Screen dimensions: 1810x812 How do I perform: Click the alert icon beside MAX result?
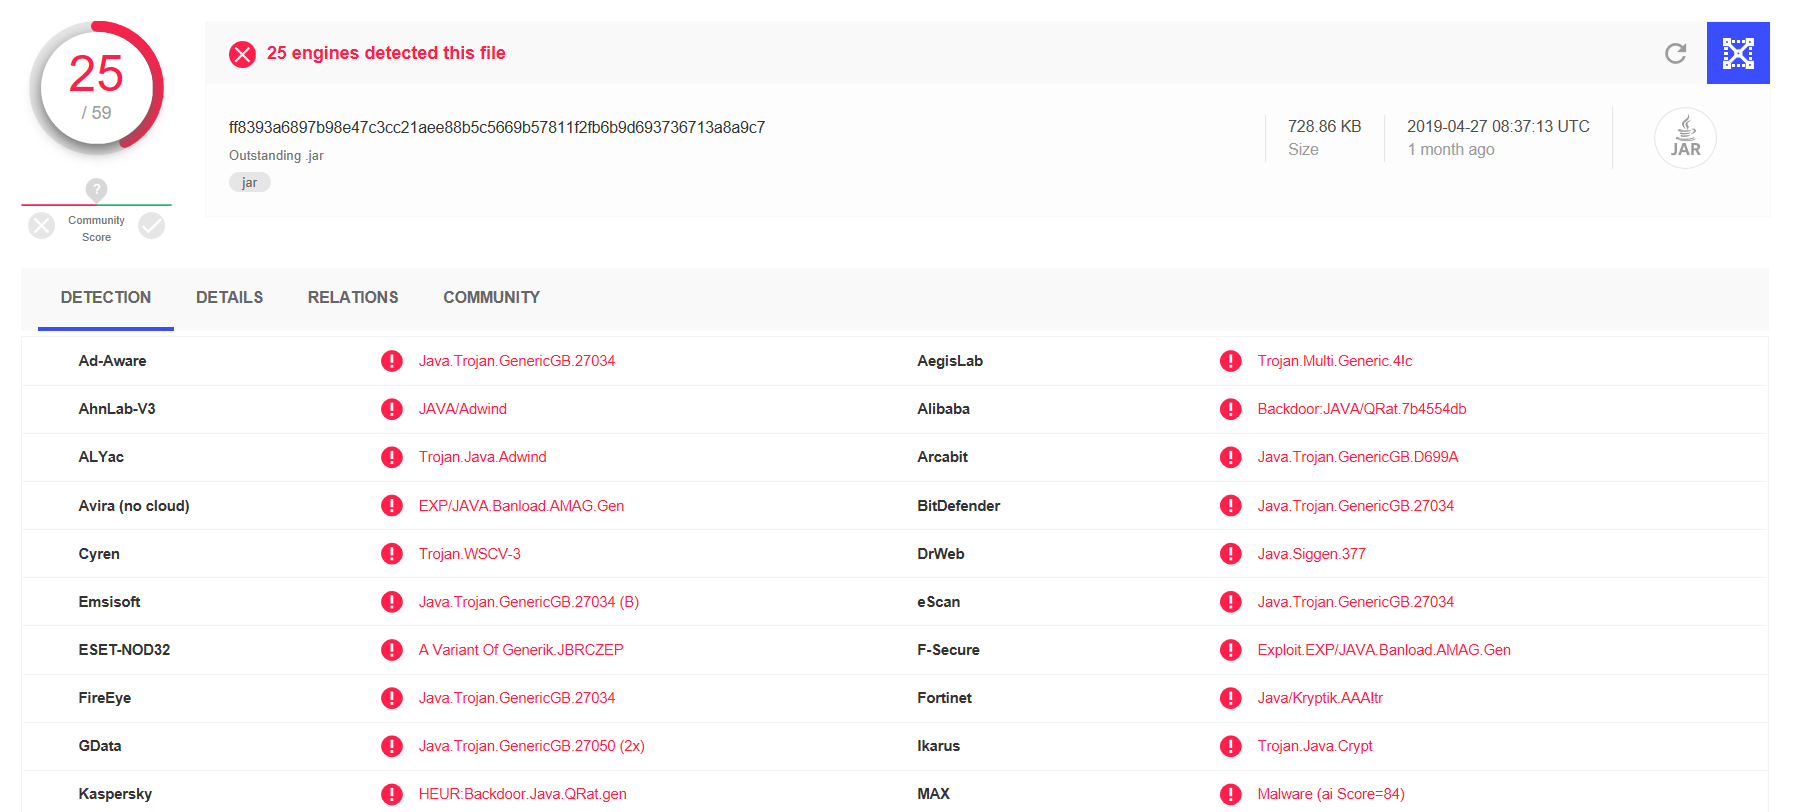[x=1231, y=794]
